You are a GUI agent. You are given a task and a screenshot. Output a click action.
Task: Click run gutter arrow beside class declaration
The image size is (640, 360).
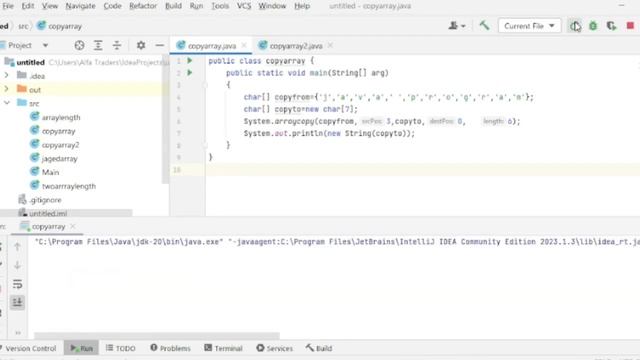[190, 60]
